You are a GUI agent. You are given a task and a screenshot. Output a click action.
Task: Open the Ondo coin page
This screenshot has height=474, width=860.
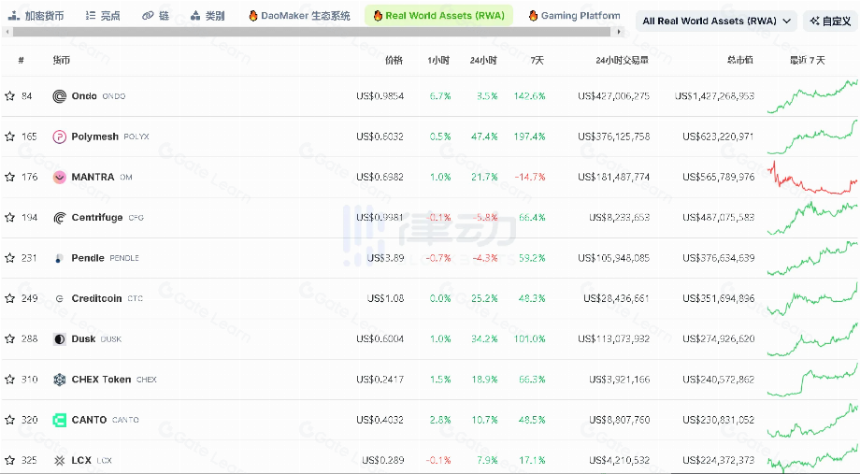pyautogui.click(x=84, y=96)
